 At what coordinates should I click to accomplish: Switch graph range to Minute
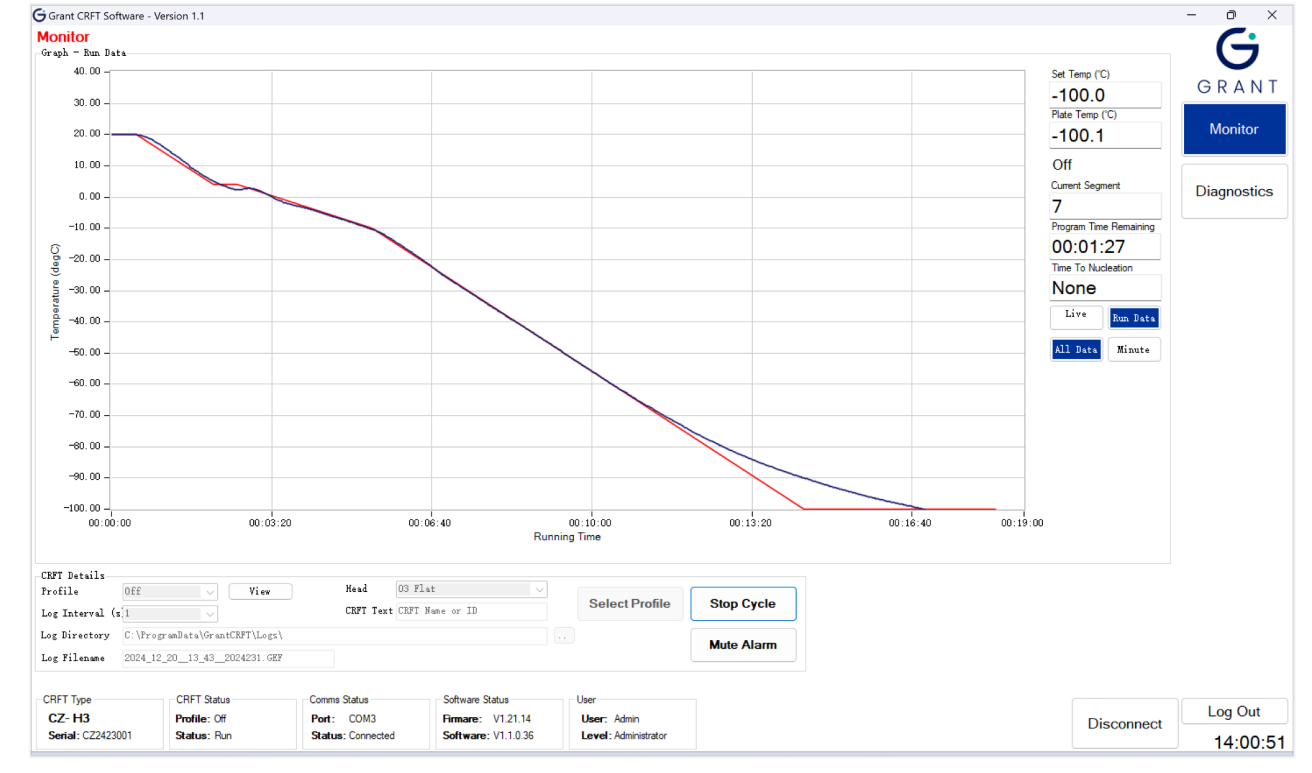pyautogui.click(x=1133, y=349)
